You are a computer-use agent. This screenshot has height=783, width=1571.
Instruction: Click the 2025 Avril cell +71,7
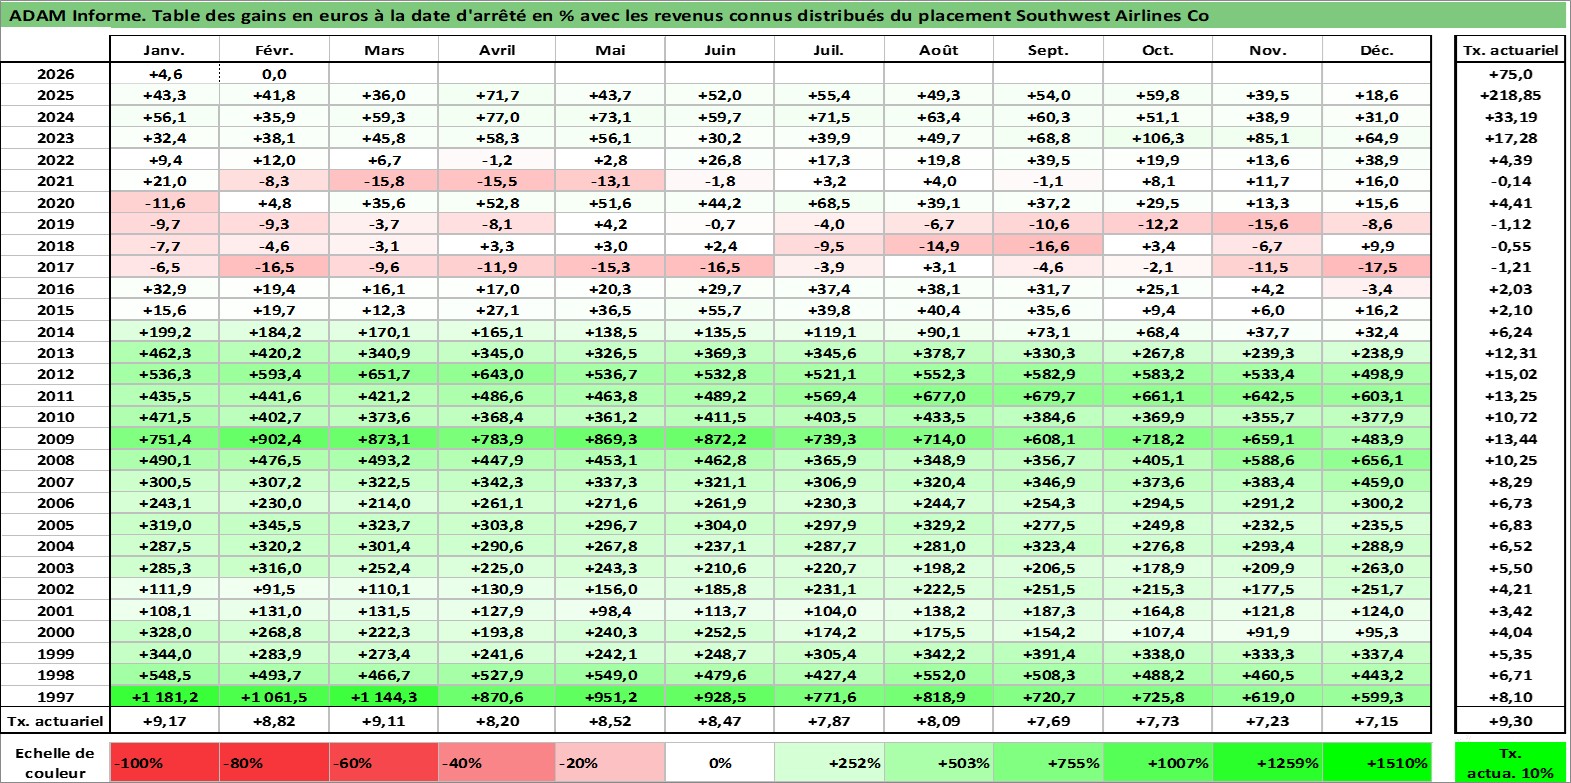(497, 95)
